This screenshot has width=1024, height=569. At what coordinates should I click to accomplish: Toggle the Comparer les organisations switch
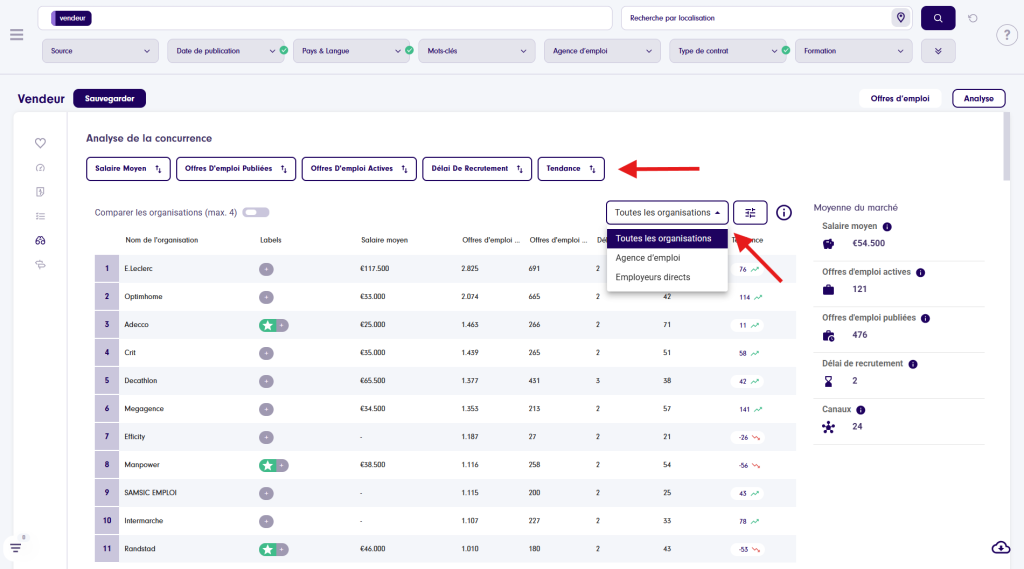[255, 212]
